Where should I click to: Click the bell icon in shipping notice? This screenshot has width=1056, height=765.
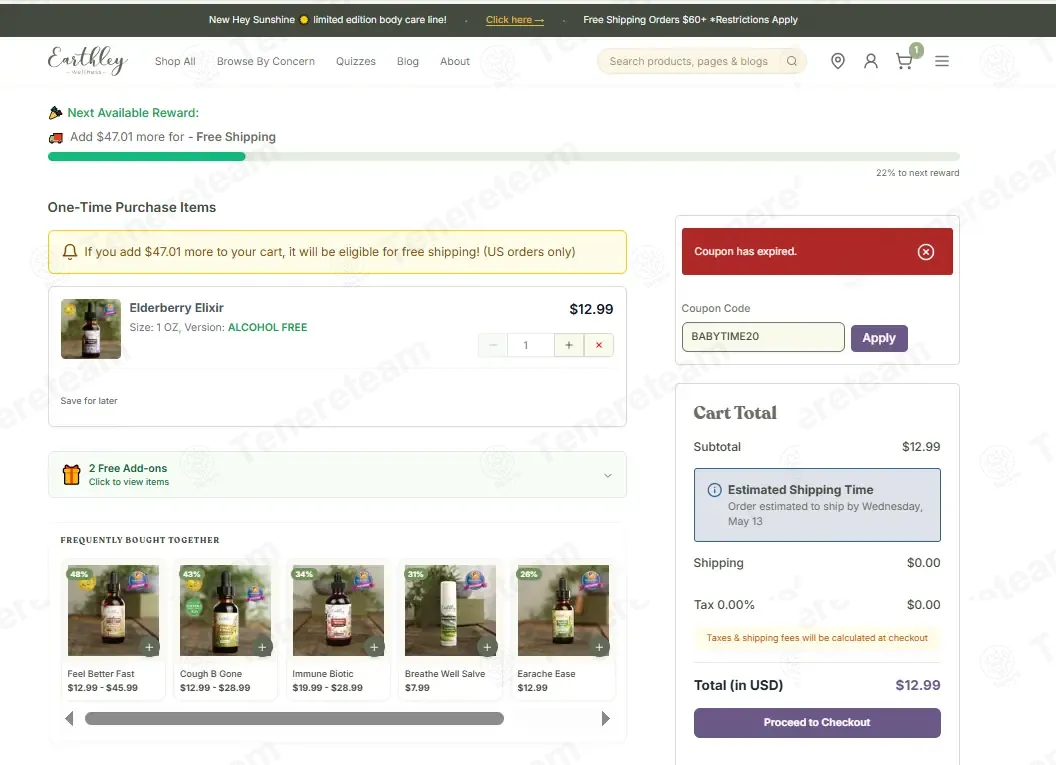coord(69,252)
